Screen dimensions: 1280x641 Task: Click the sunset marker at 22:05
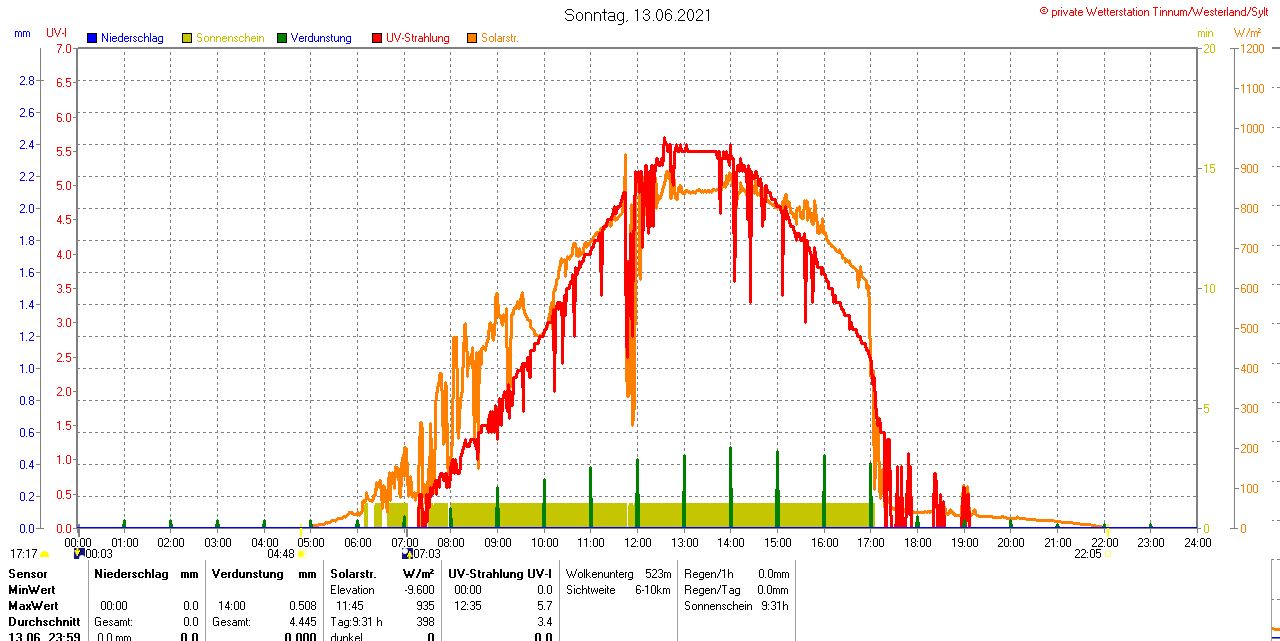click(x=1108, y=554)
